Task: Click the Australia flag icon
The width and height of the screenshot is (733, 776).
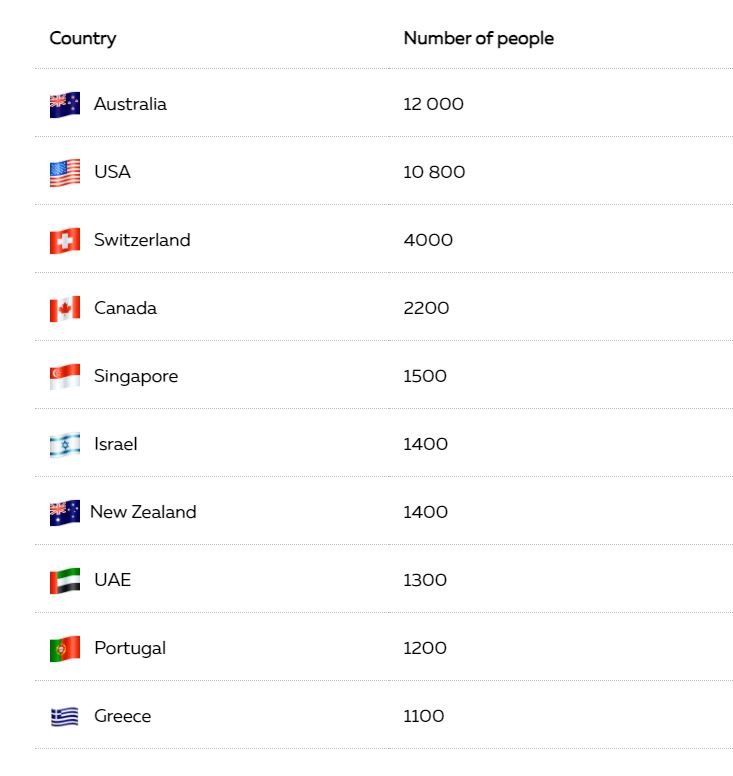Action: pyautogui.click(x=65, y=104)
